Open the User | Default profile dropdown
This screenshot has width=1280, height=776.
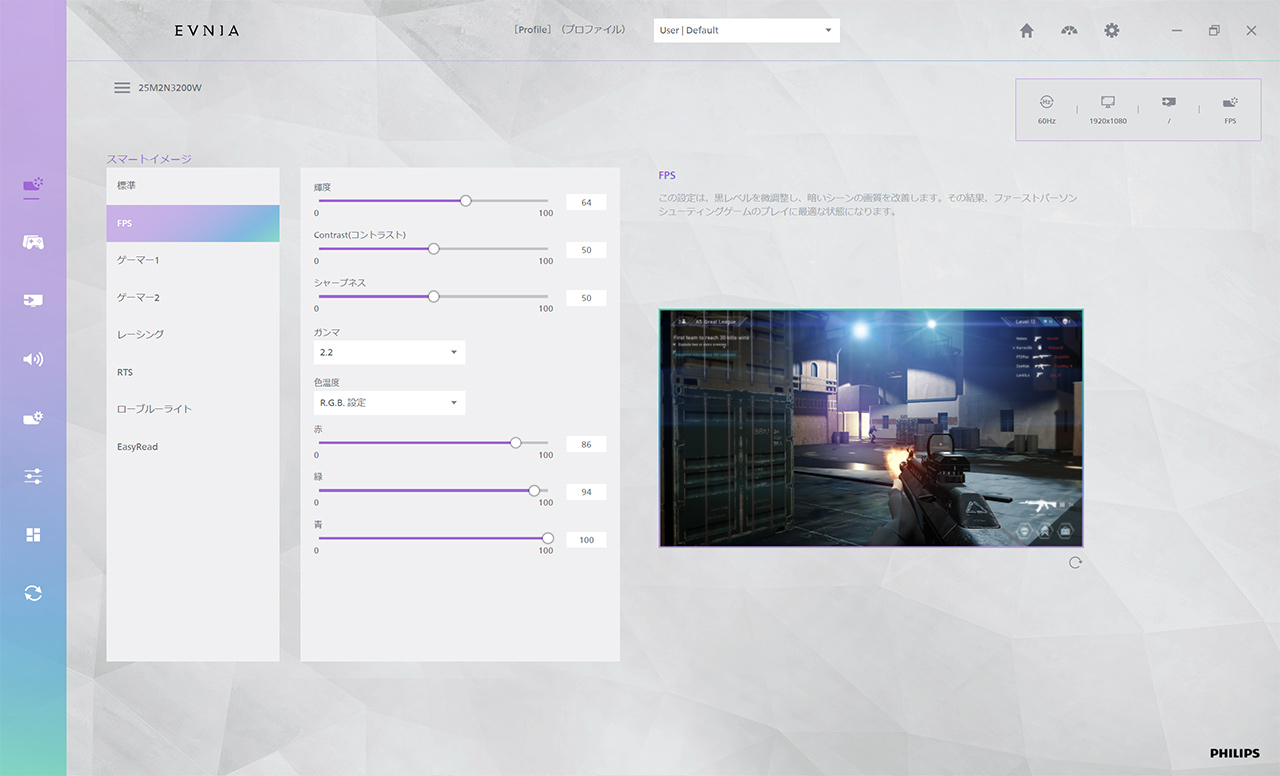click(747, 30)
